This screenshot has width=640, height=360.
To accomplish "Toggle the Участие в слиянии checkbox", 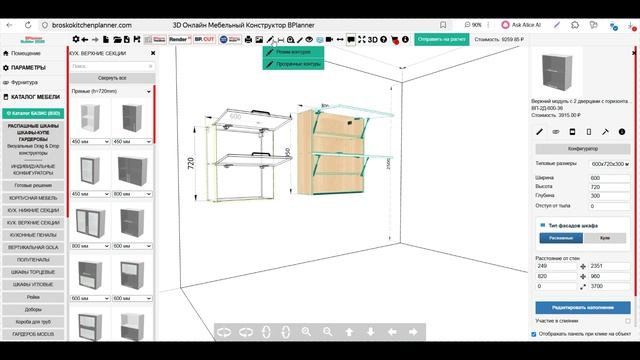I will pos(628,321).
